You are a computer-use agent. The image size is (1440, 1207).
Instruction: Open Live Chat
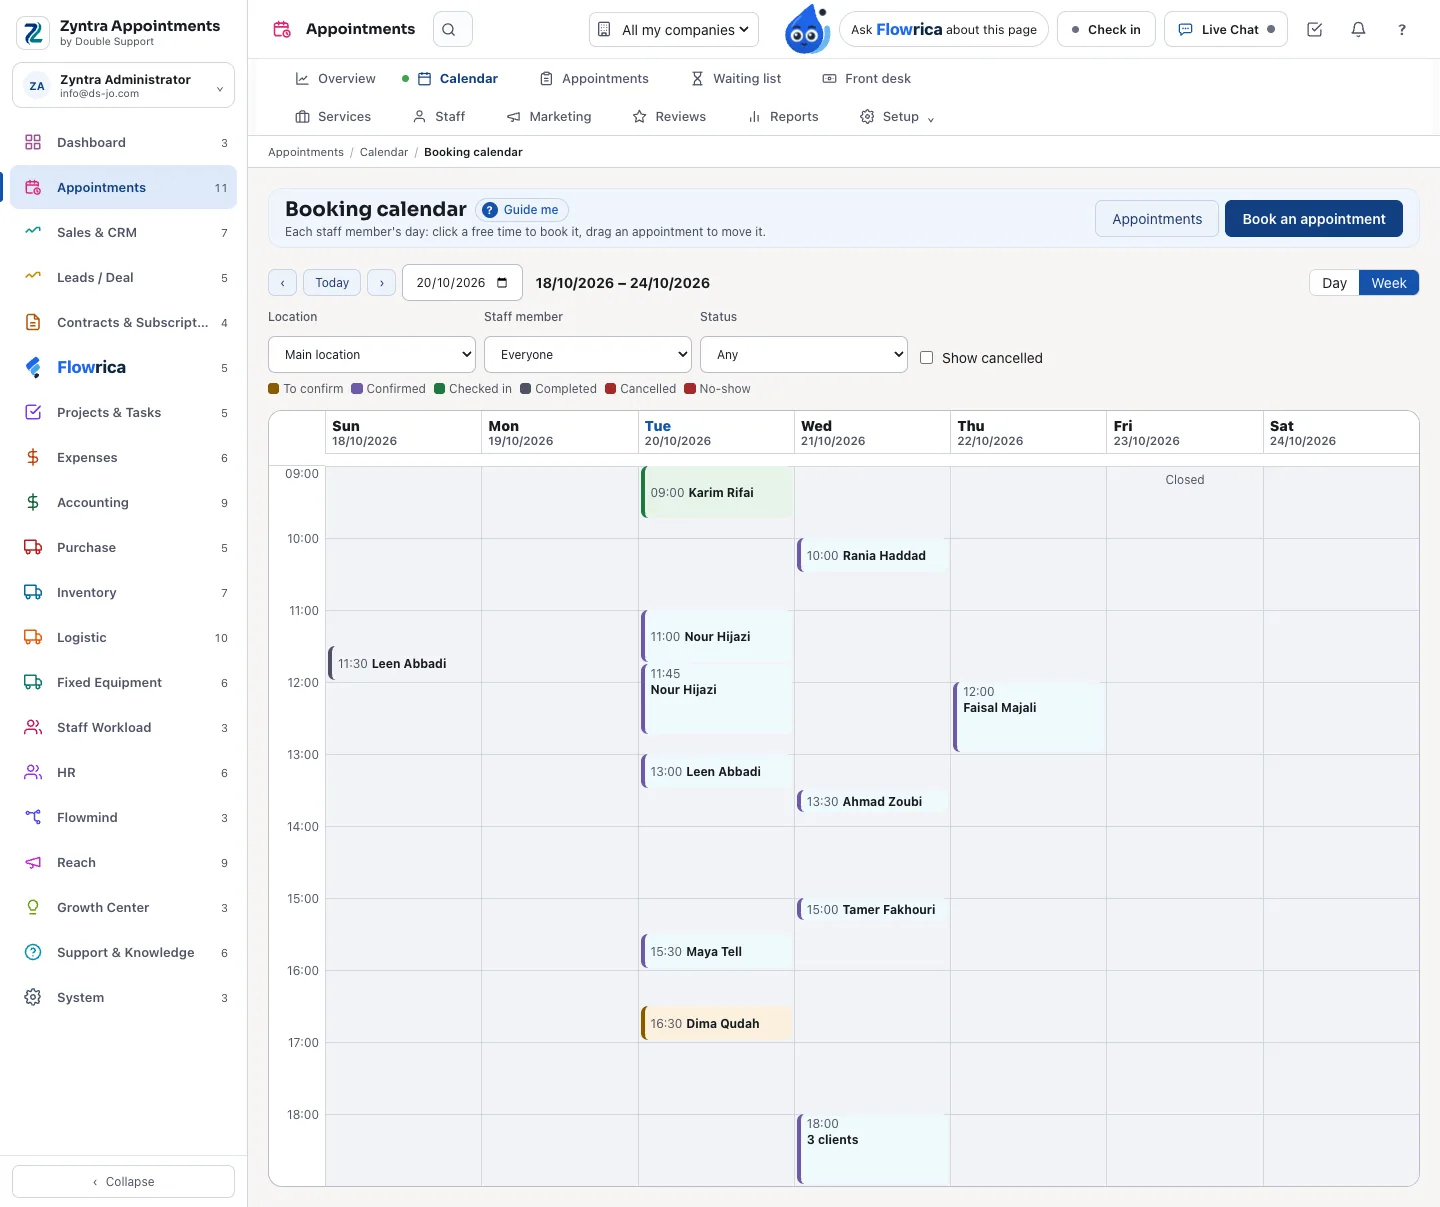pyautogui.click(x=1227, y=30)
